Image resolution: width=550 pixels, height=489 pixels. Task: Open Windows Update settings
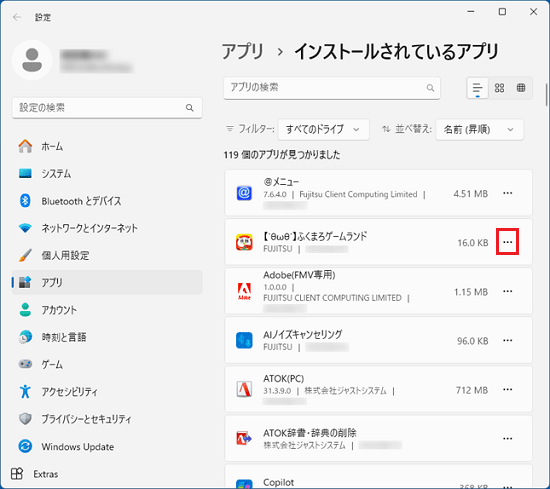point(107,446)
